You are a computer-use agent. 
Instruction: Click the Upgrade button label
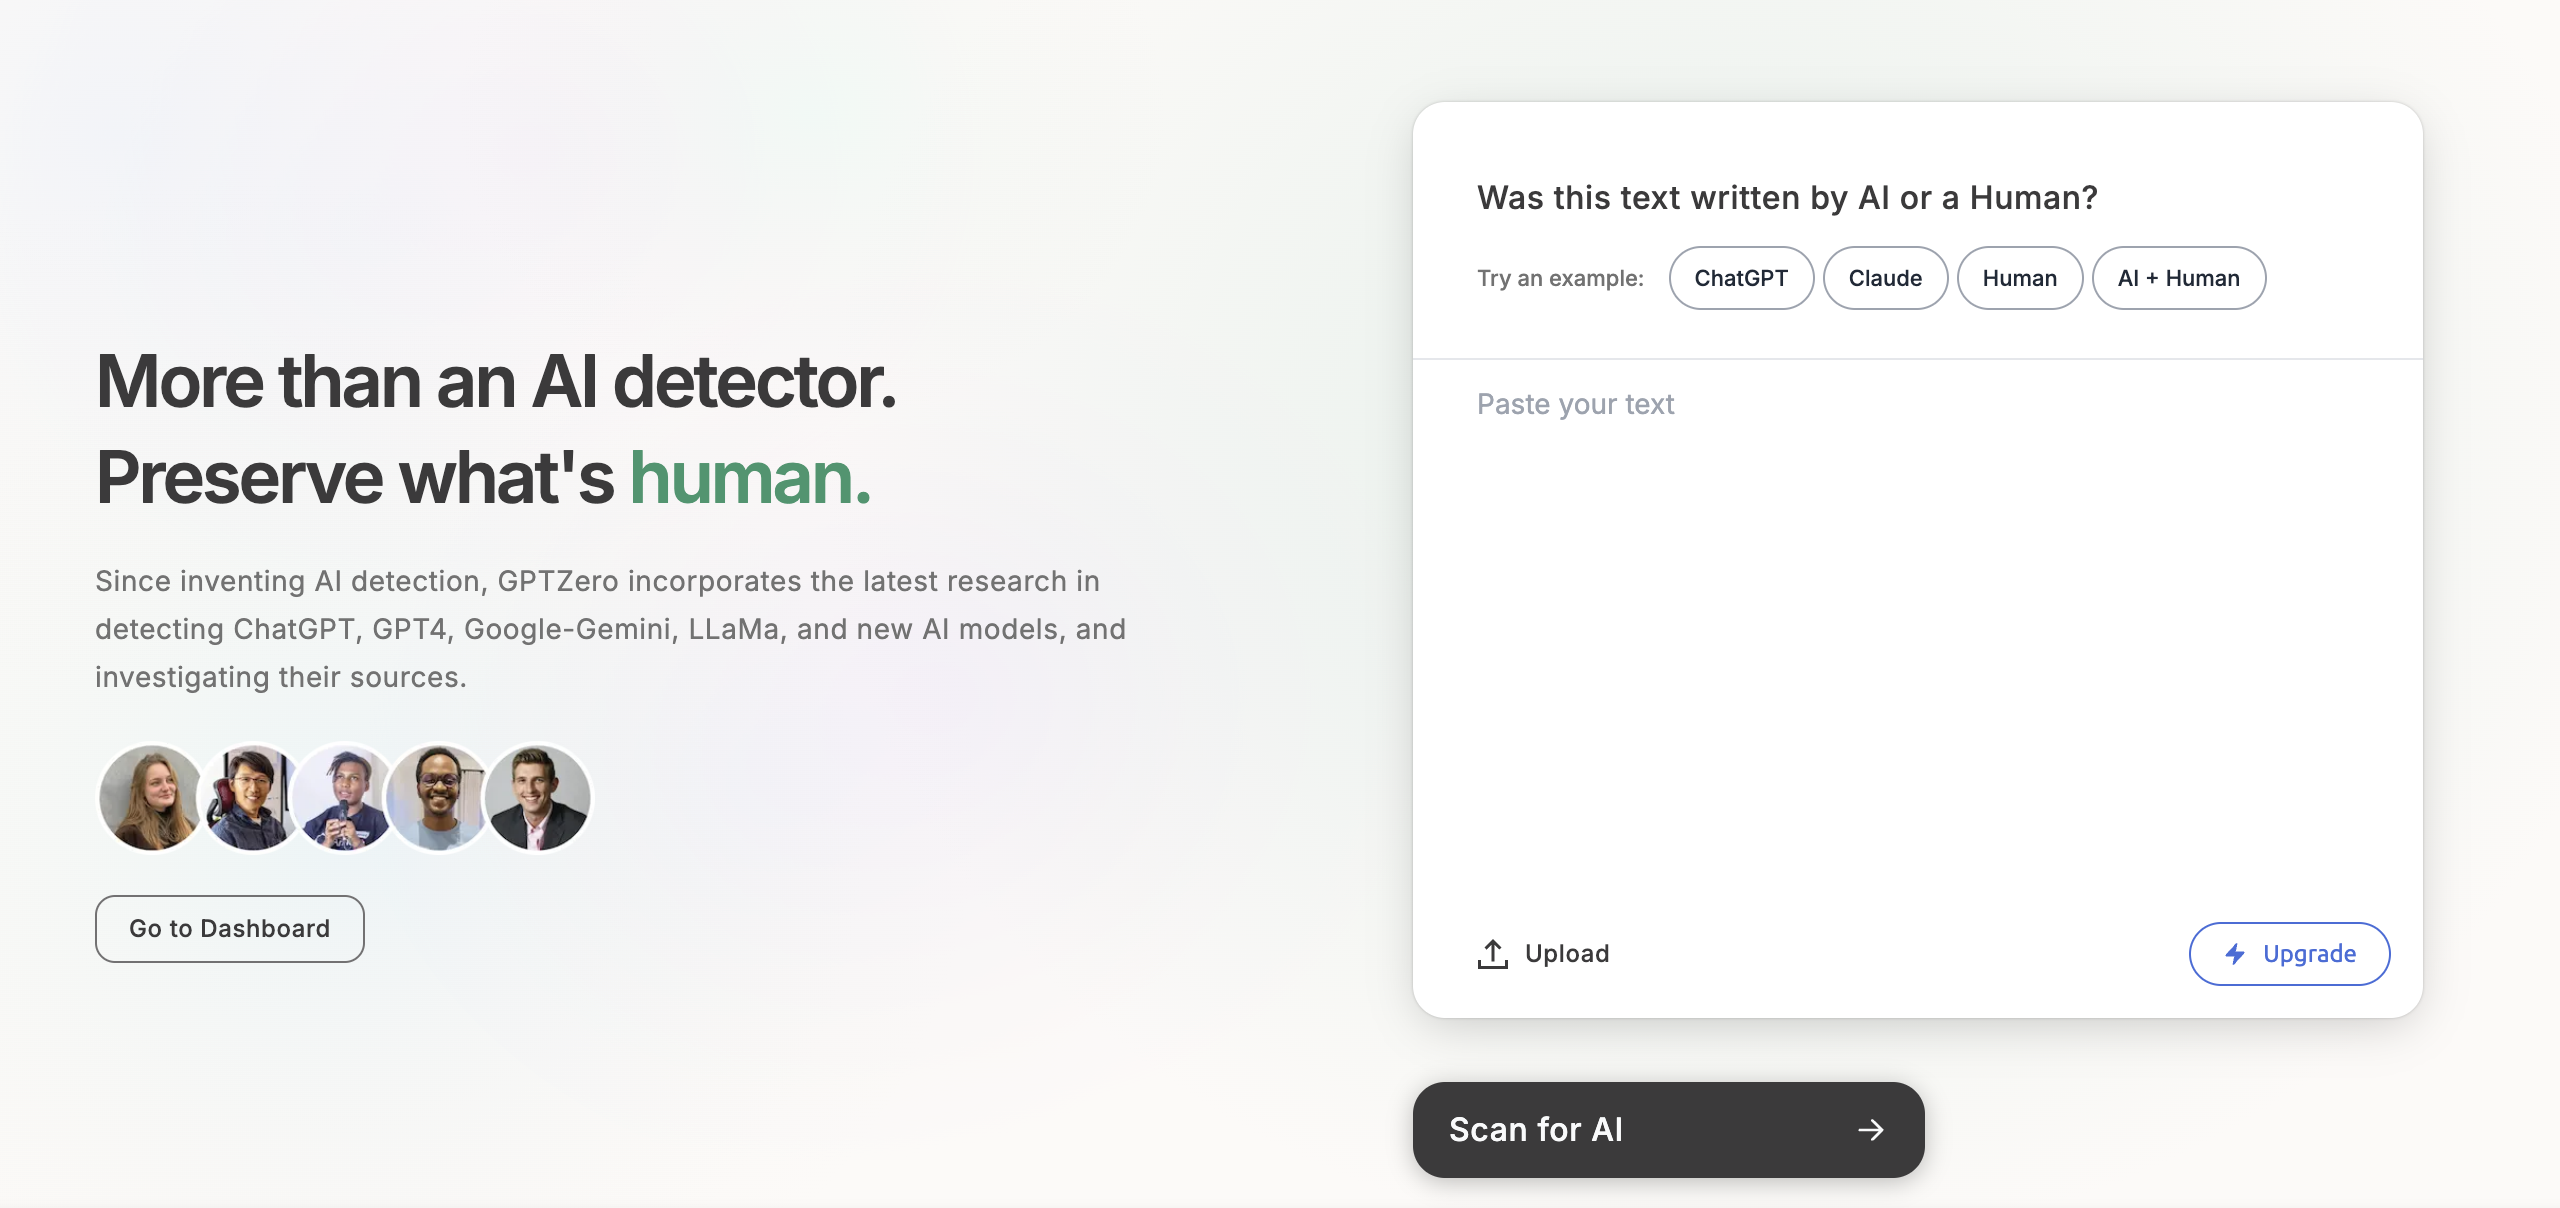[2309, 954]
